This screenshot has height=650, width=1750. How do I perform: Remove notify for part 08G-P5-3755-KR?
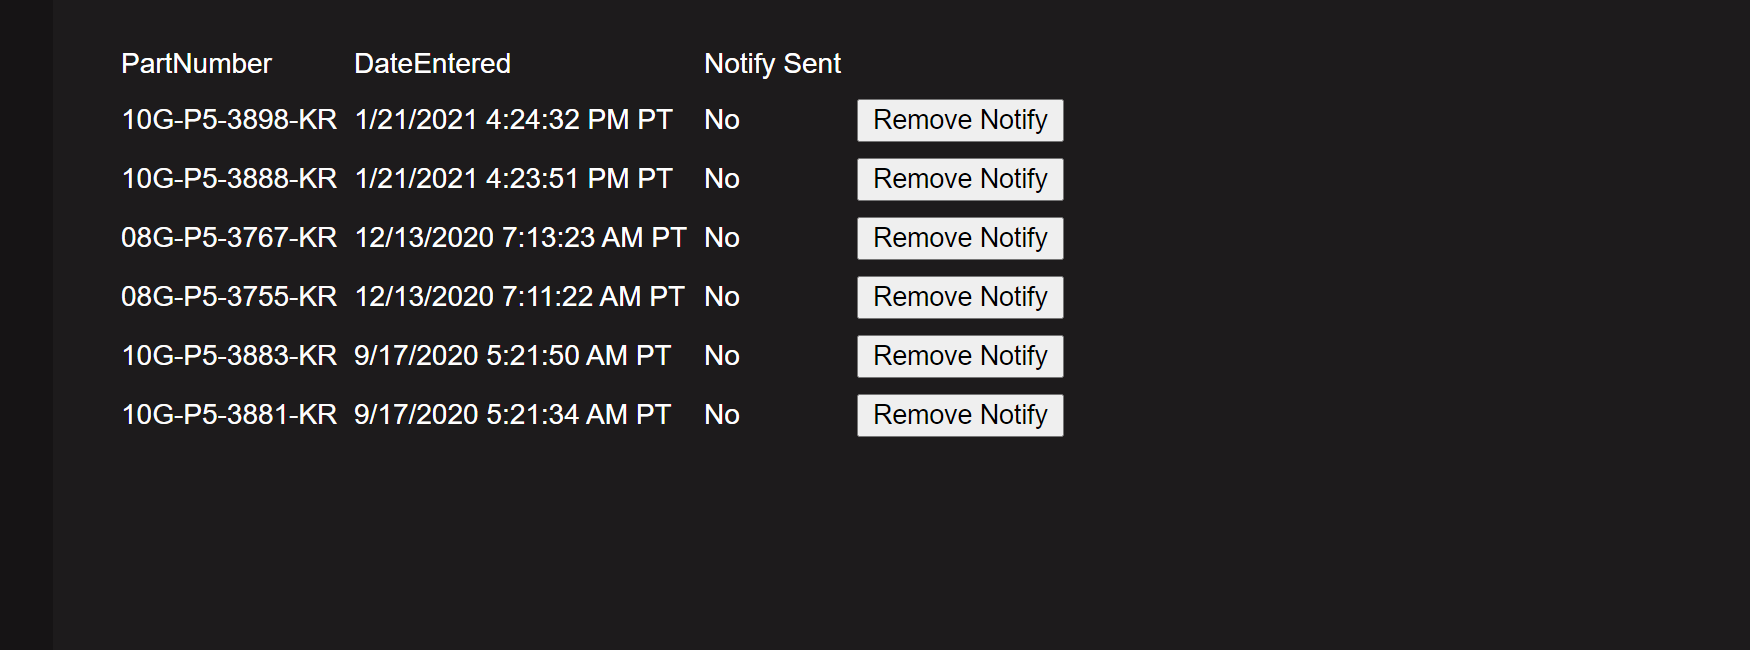tap(960, 297)
